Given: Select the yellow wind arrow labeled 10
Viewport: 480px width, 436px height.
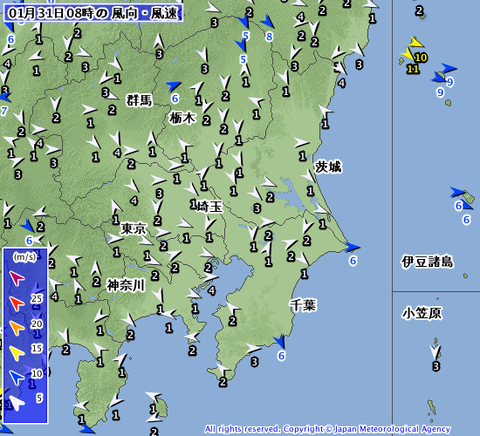Looking at the screenshot, I should [x=417, y=43].
